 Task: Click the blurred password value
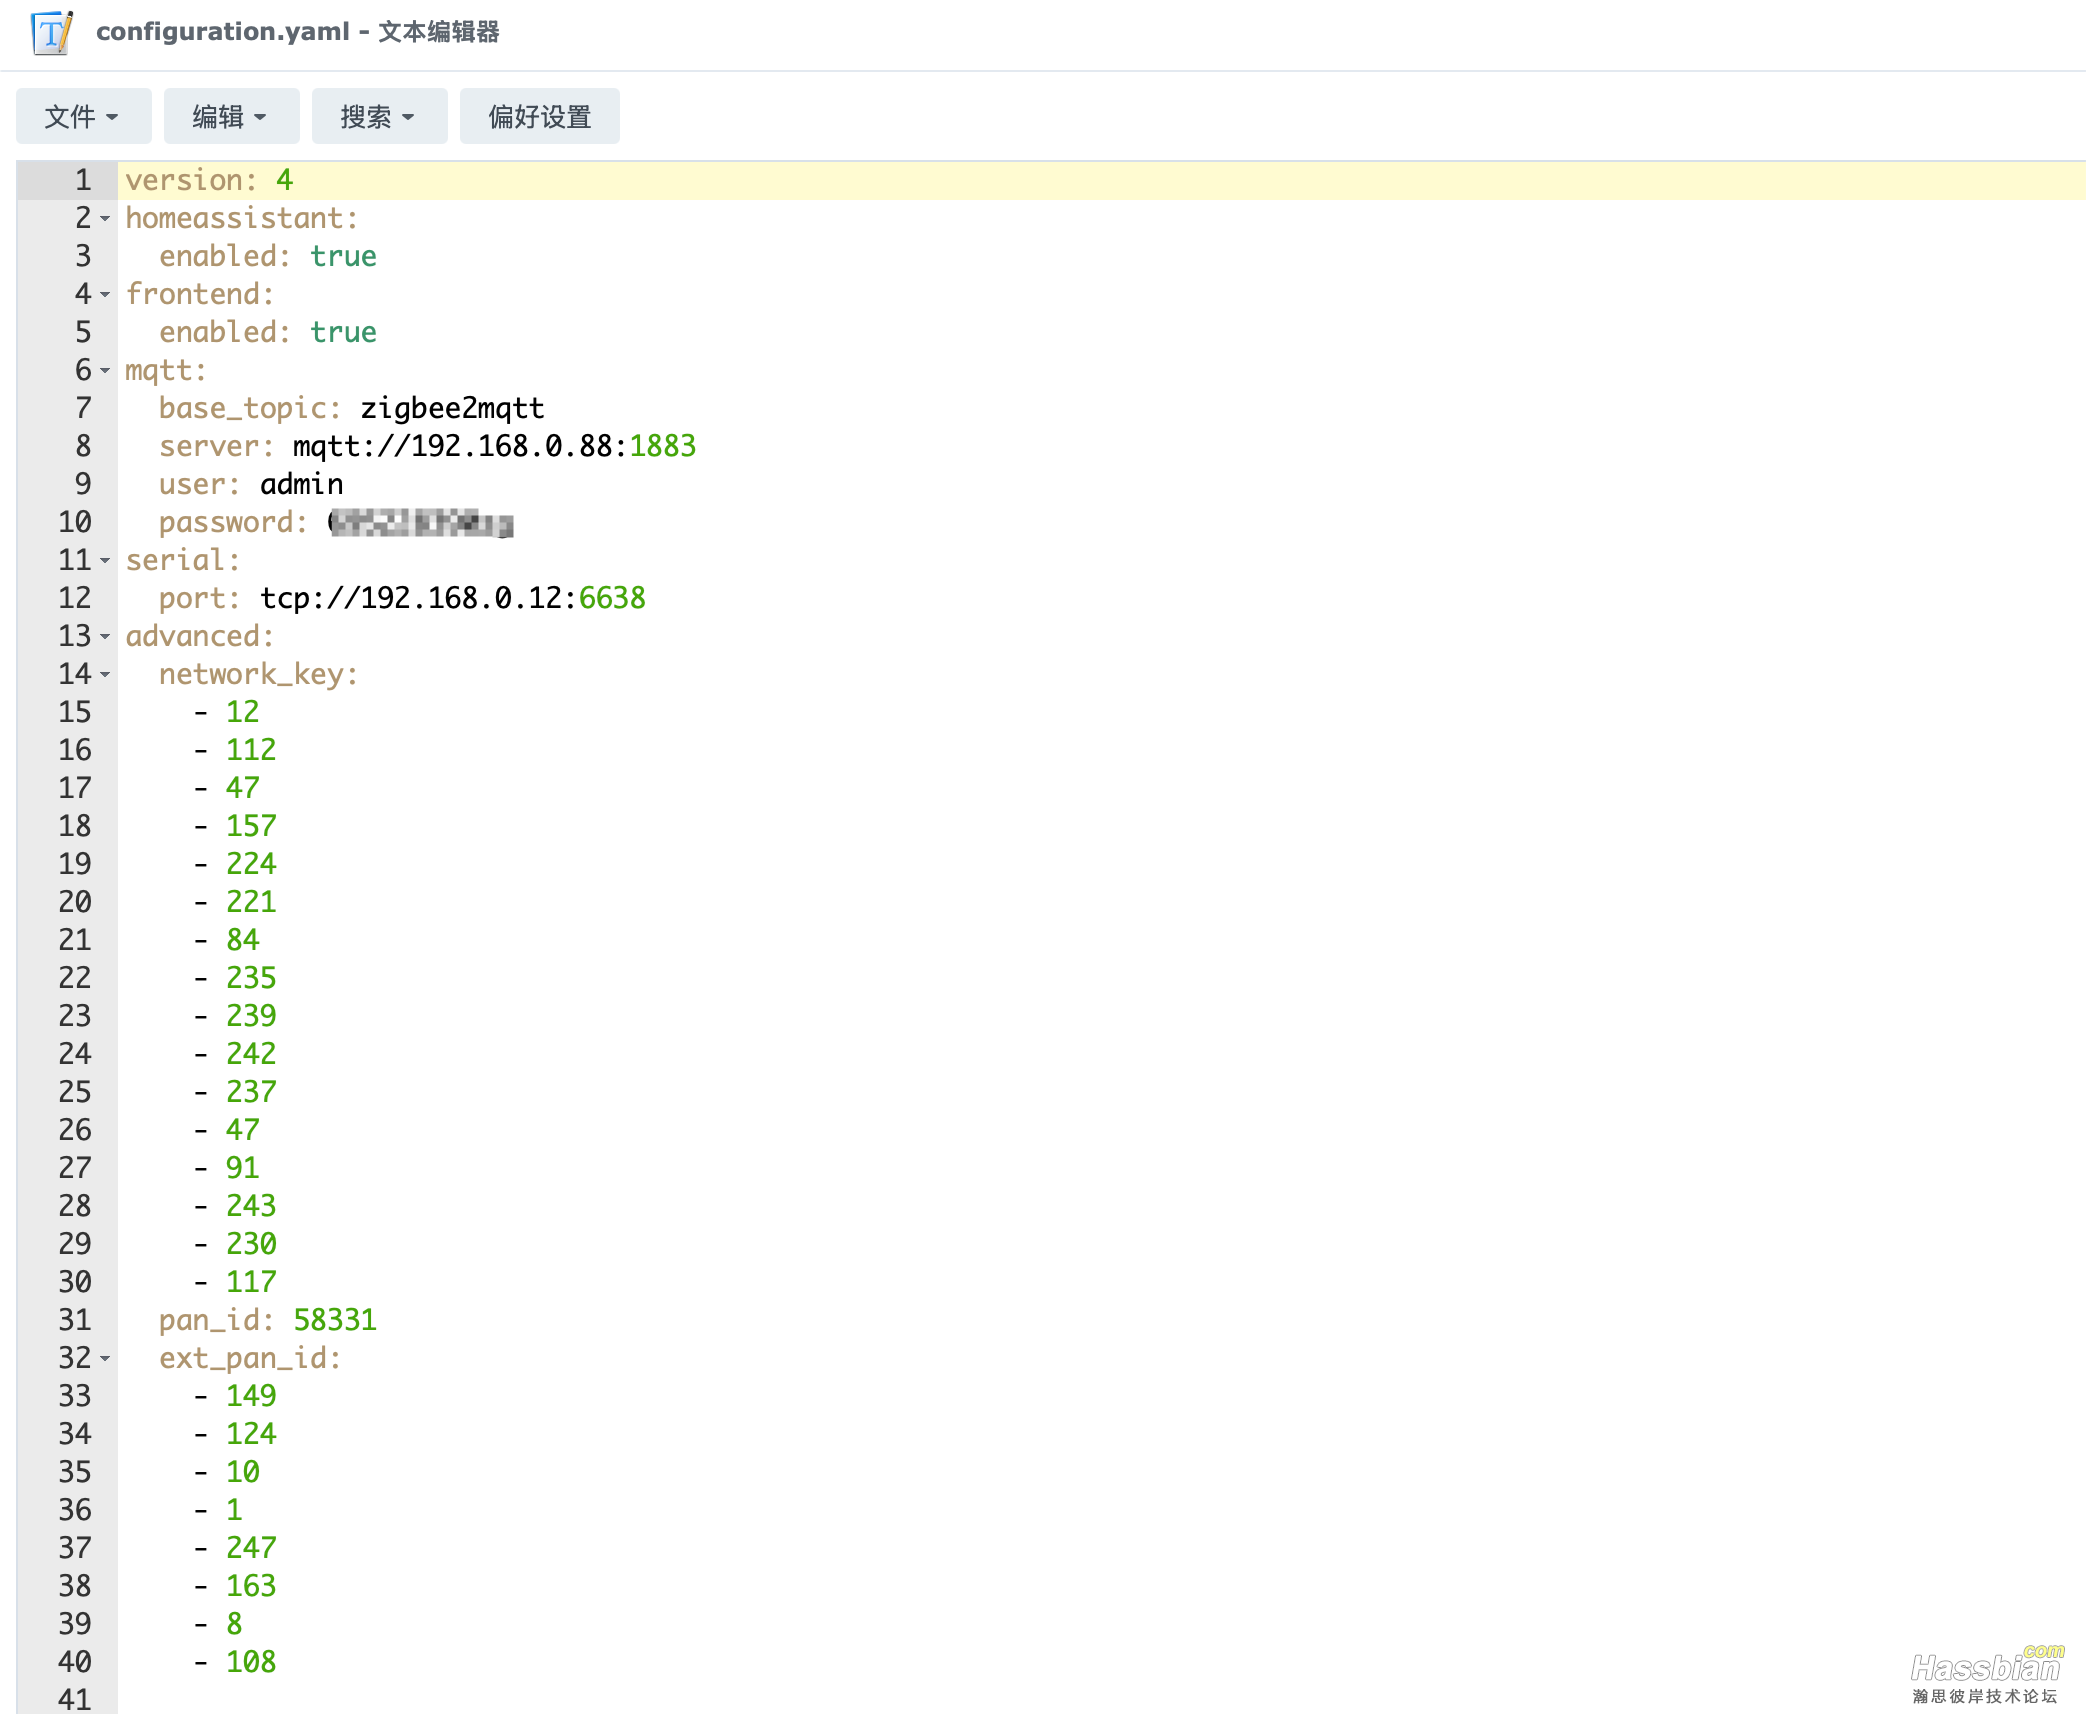[x=421, y=523]
